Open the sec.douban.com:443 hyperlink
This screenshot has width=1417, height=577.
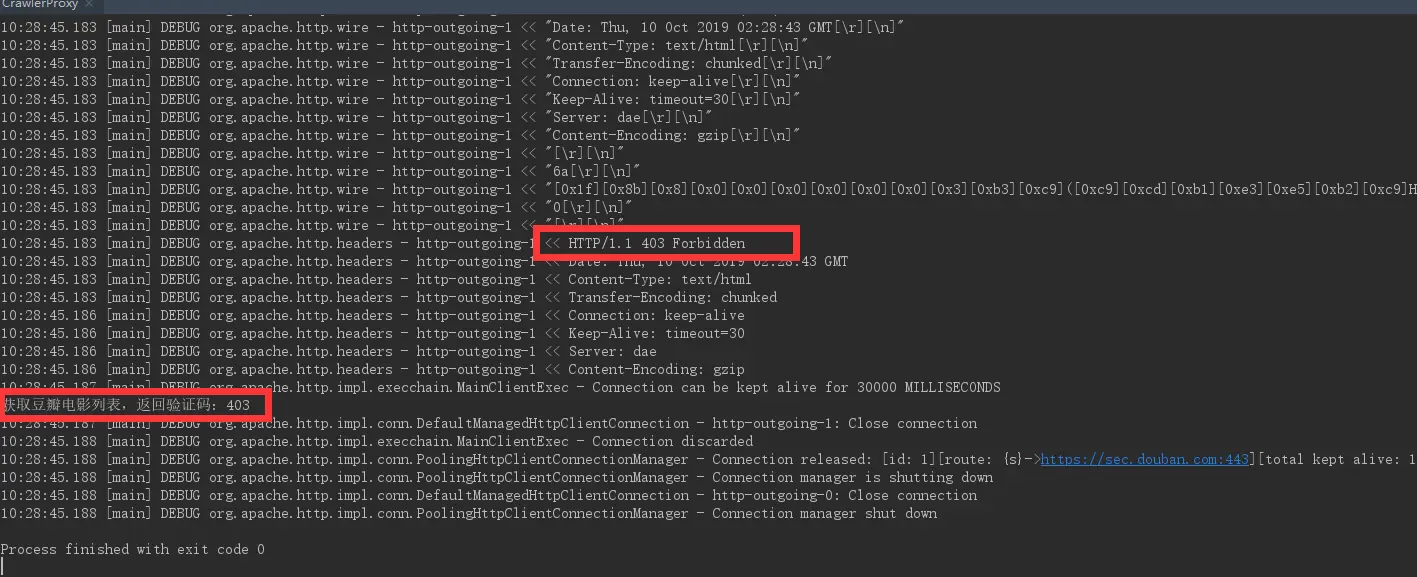(x=1145, y=459)
